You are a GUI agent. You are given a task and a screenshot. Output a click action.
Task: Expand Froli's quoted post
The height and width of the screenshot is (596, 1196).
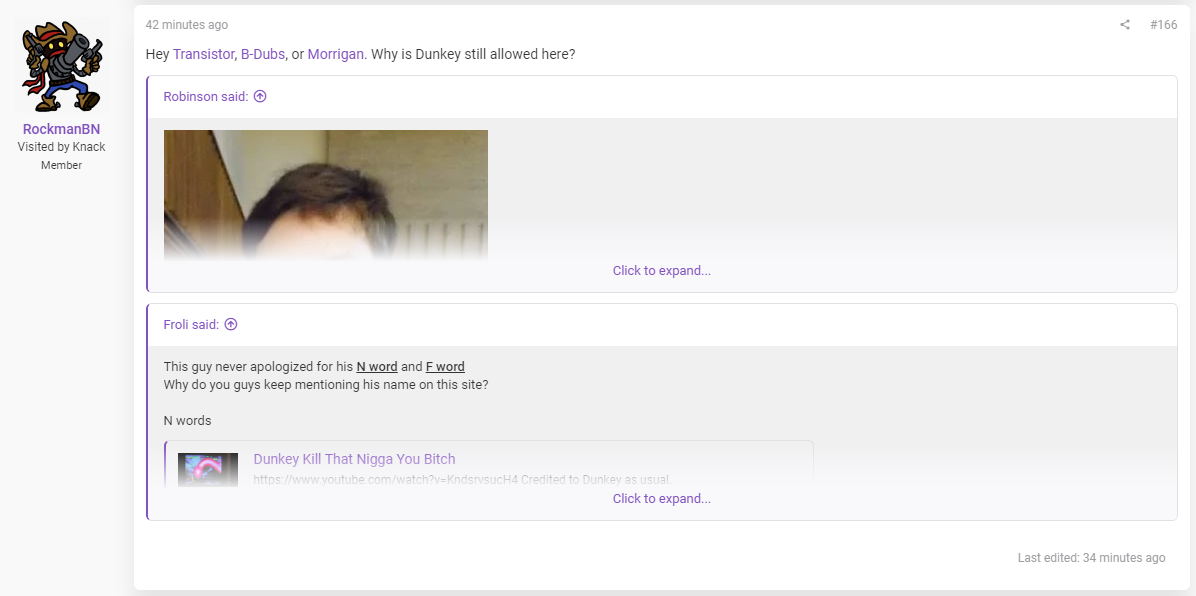pyautogui.click(x=661, y=498)
